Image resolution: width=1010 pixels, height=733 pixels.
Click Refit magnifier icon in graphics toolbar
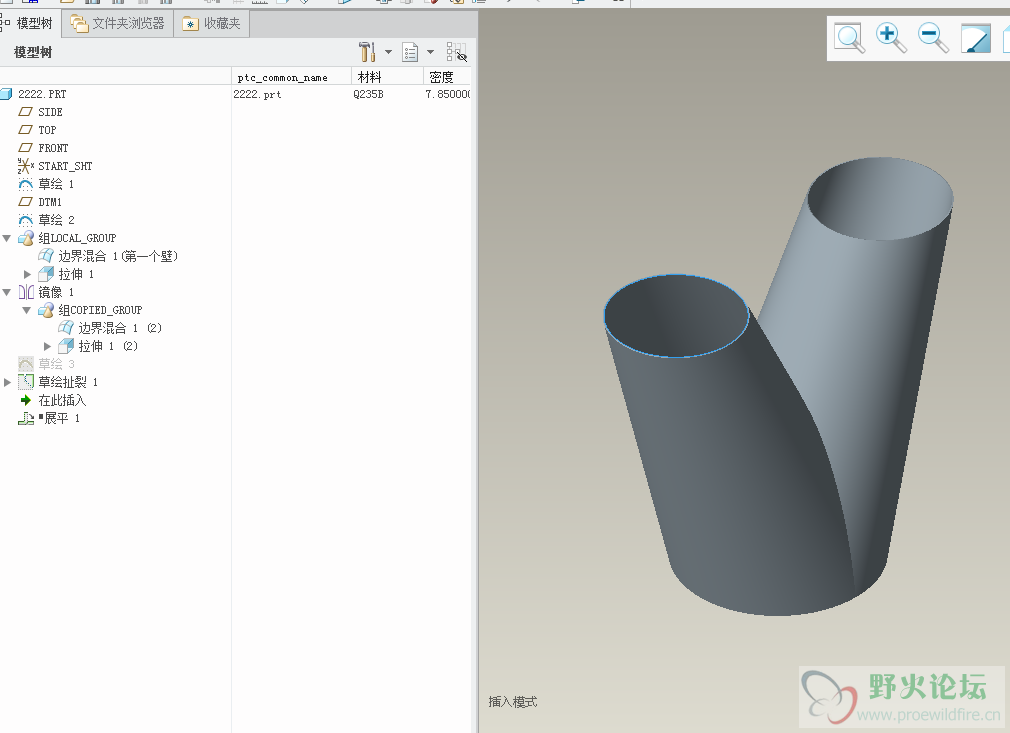850,38
